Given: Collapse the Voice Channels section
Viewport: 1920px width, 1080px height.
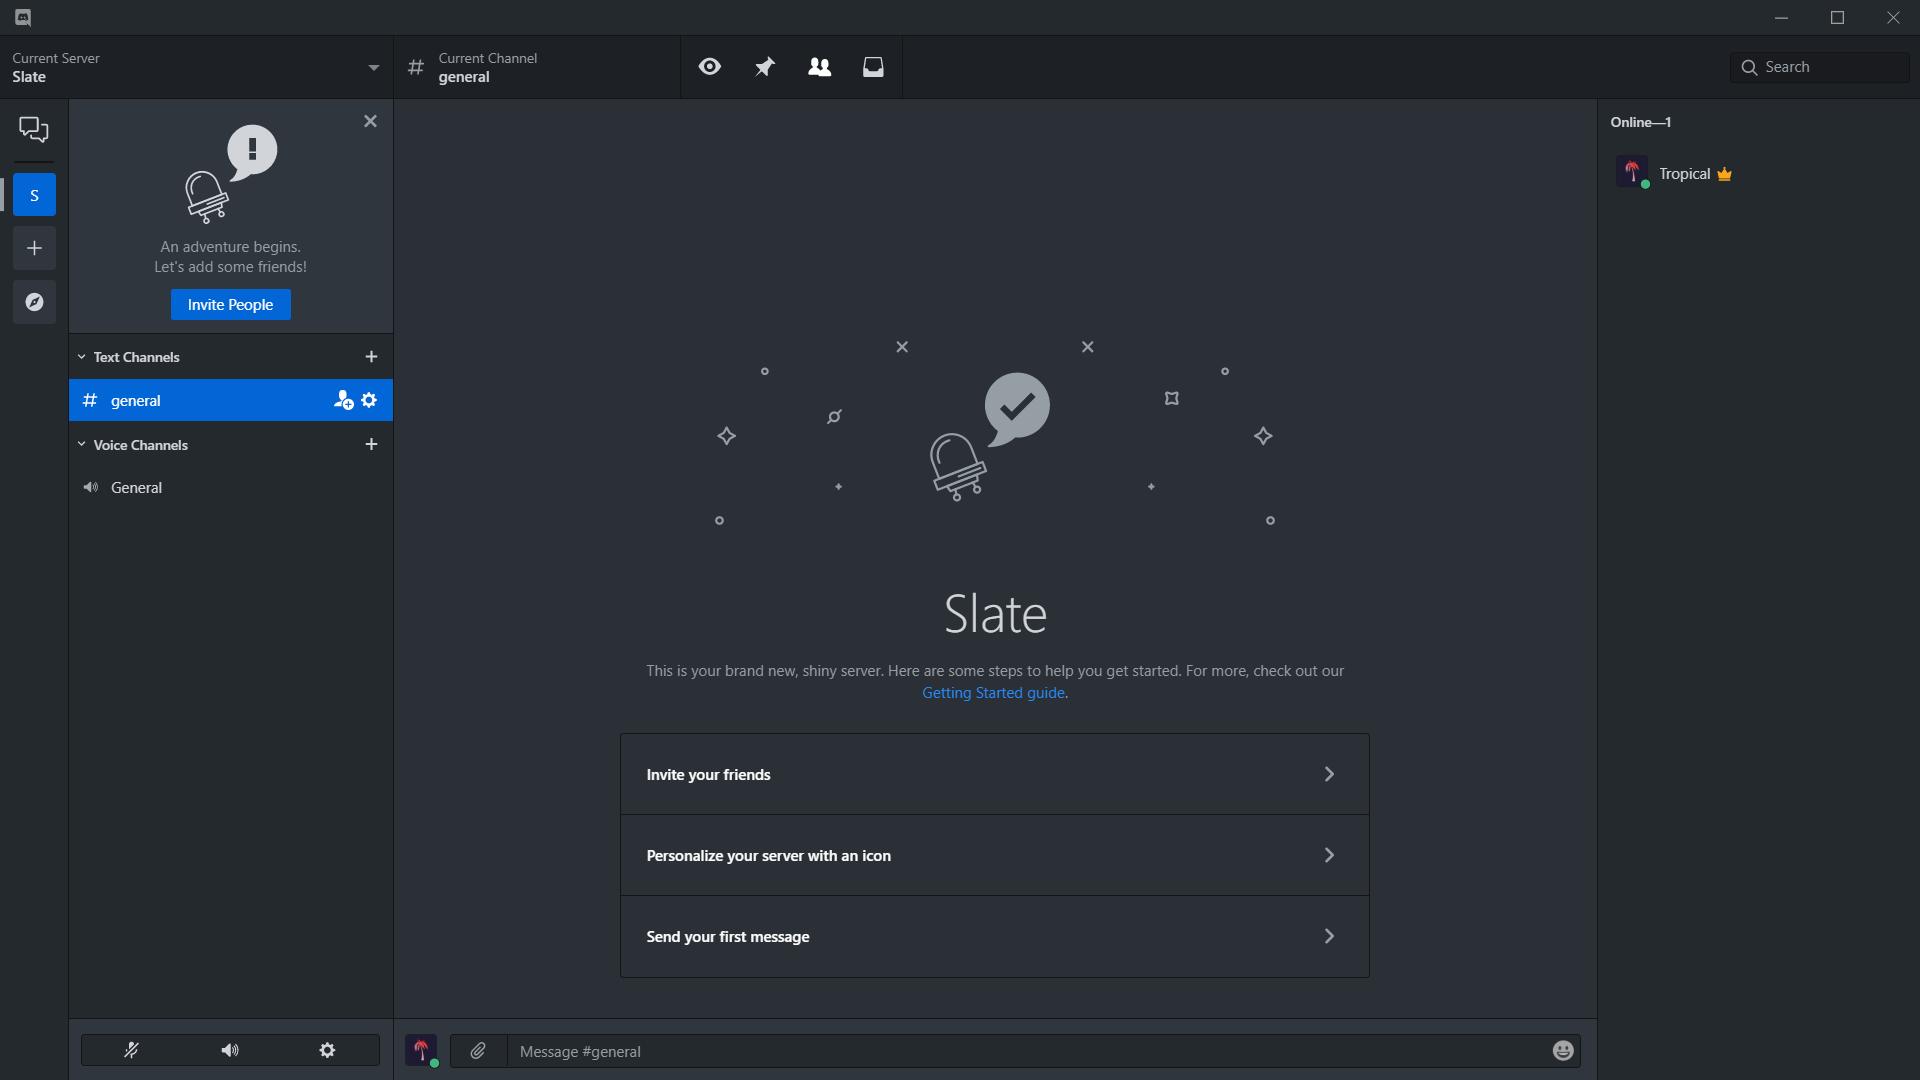Looking at the screenshot, I should pyautogui.click(x=82, y=443).
